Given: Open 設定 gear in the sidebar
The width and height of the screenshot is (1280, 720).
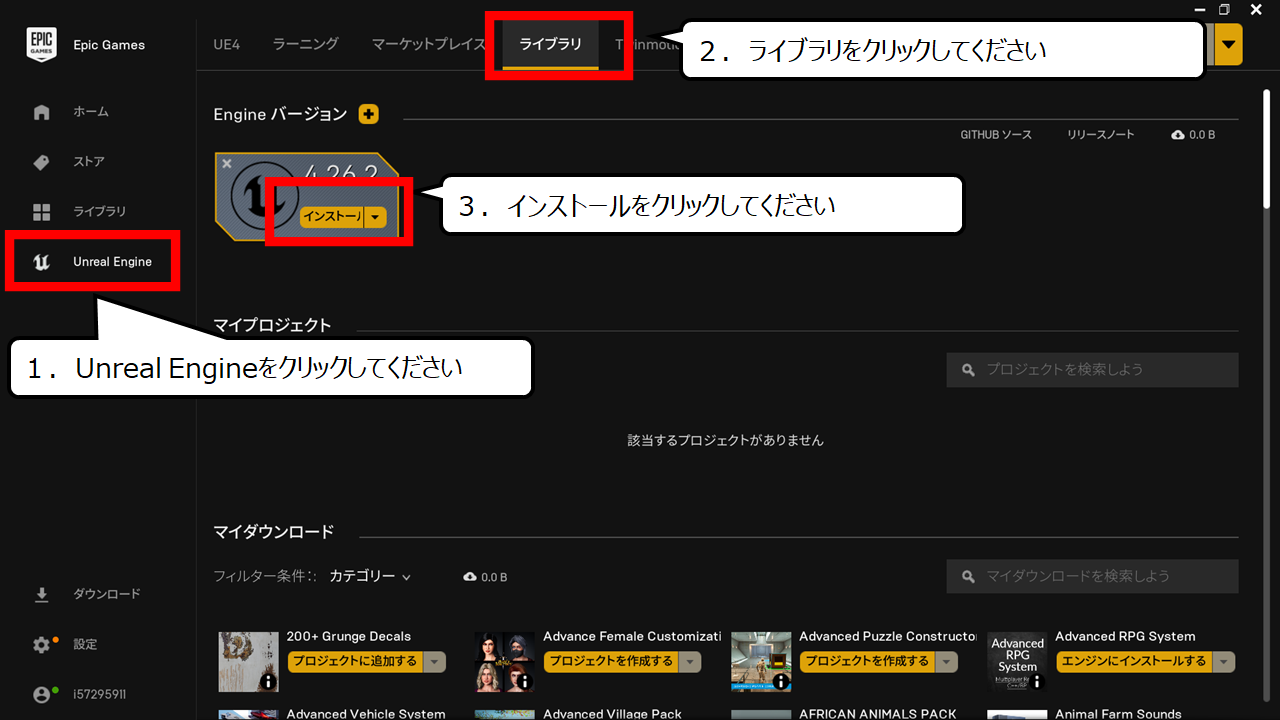Looking at the screenshot, I should click(x=41, y=645).
